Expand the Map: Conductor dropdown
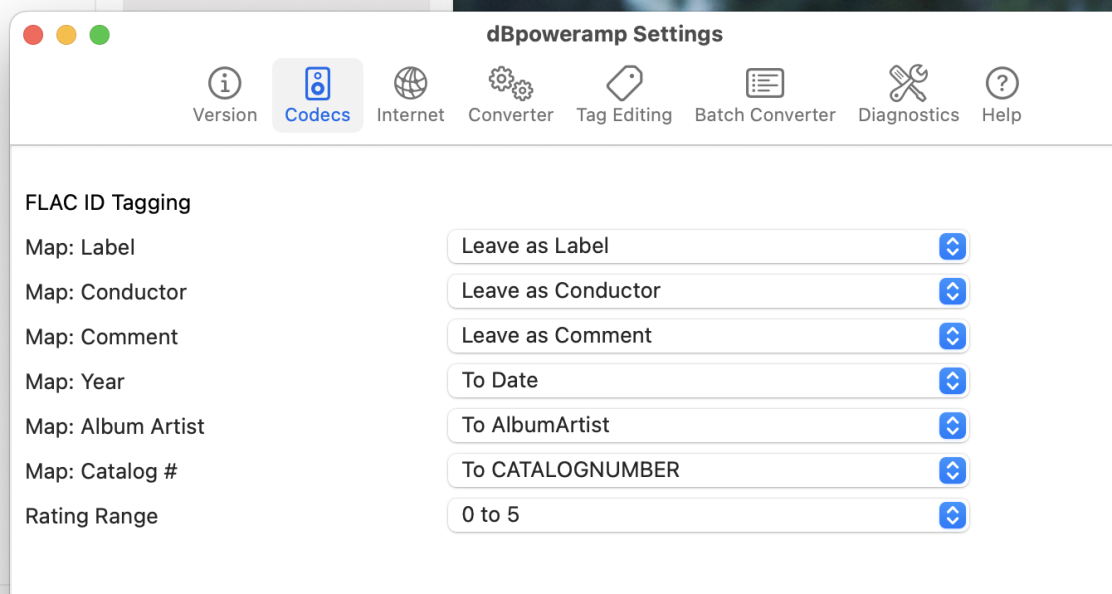This screenshot has height=594, width=1112. click(708, 291)
